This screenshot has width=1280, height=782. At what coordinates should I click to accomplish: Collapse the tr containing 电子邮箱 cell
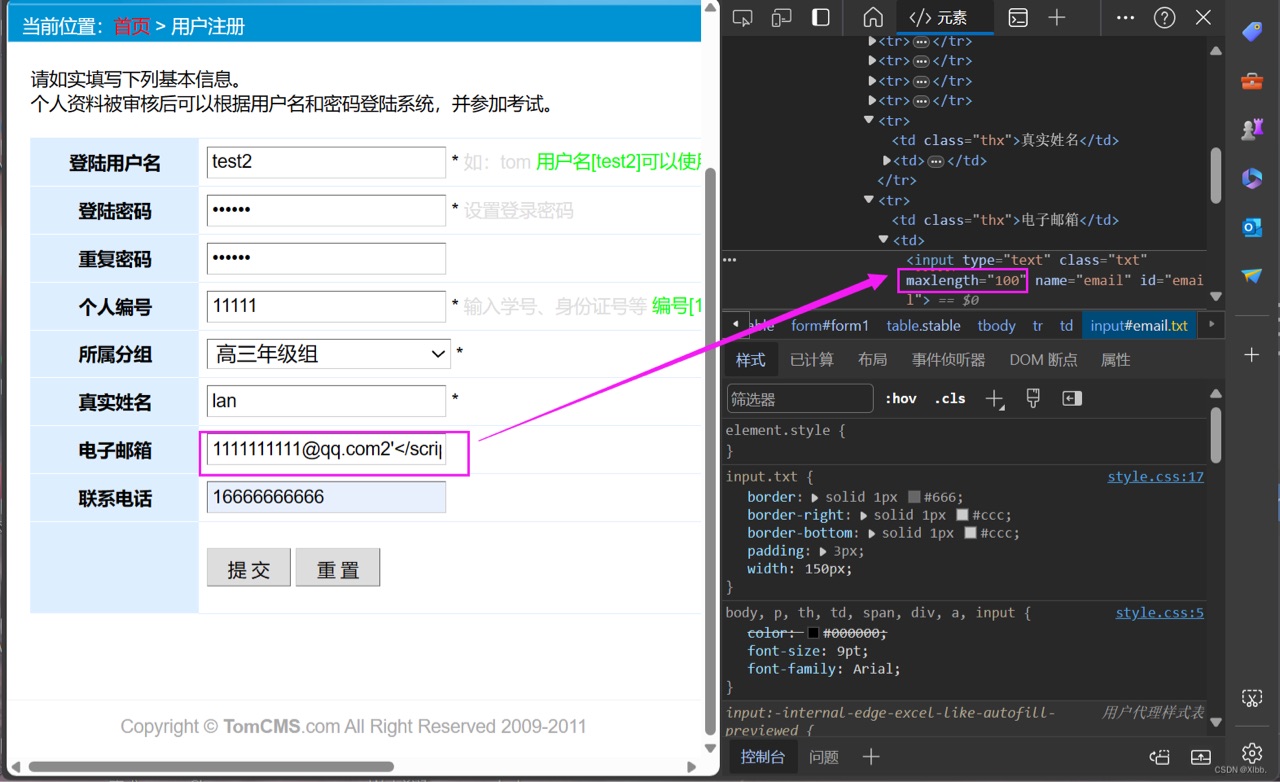pos(869,200)
